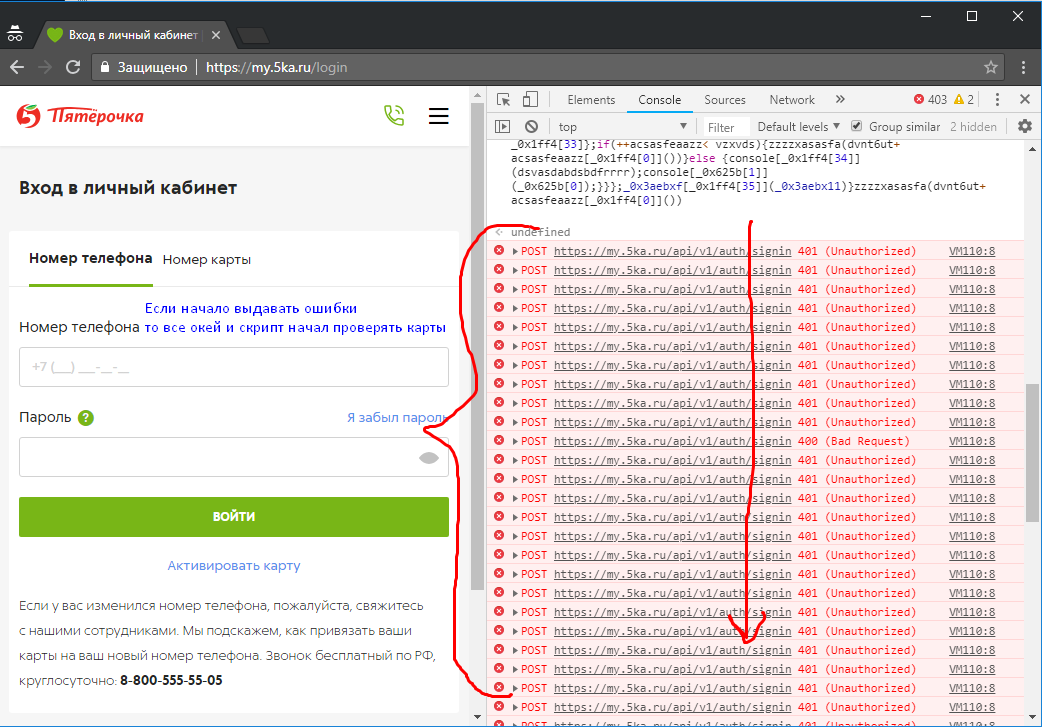Click the yellow warnings count indicator
Image resolution: width=1042 pixels, height=727 pixels.
click(964, 100)
